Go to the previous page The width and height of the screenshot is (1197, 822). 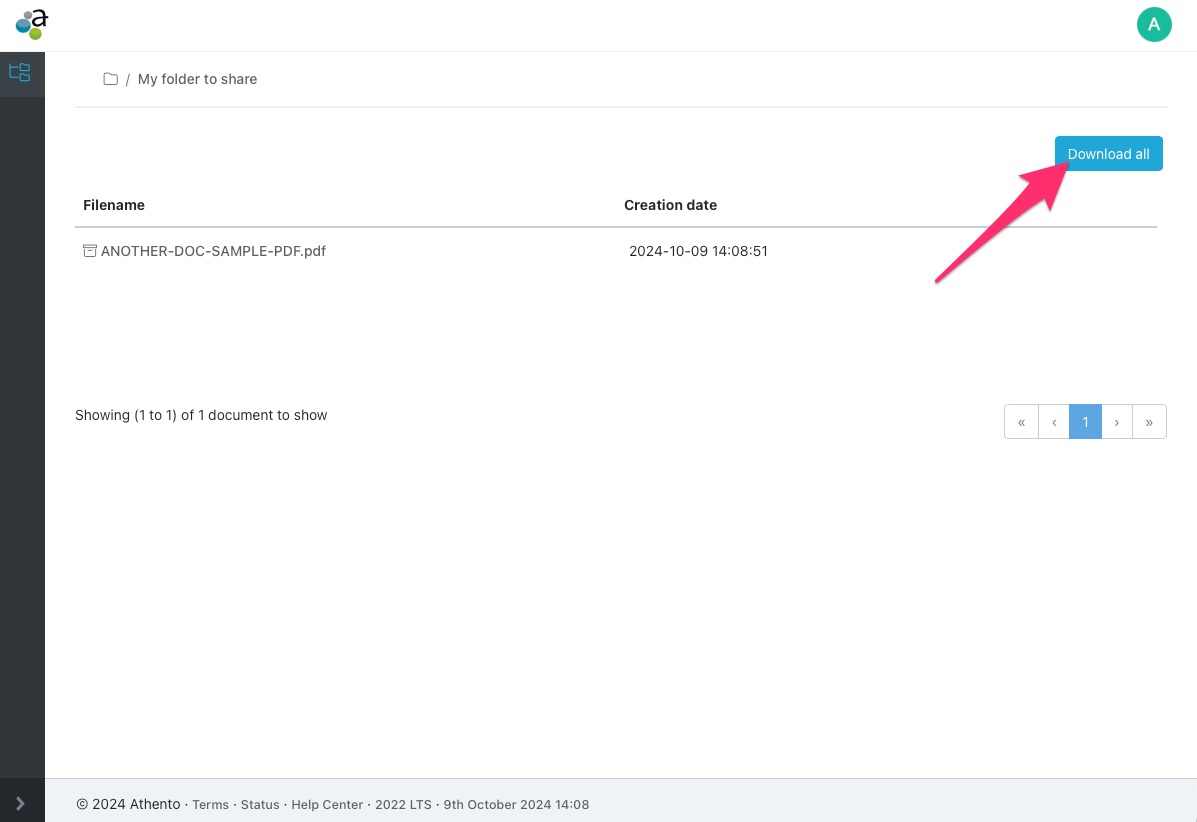tap(1054, 422)
